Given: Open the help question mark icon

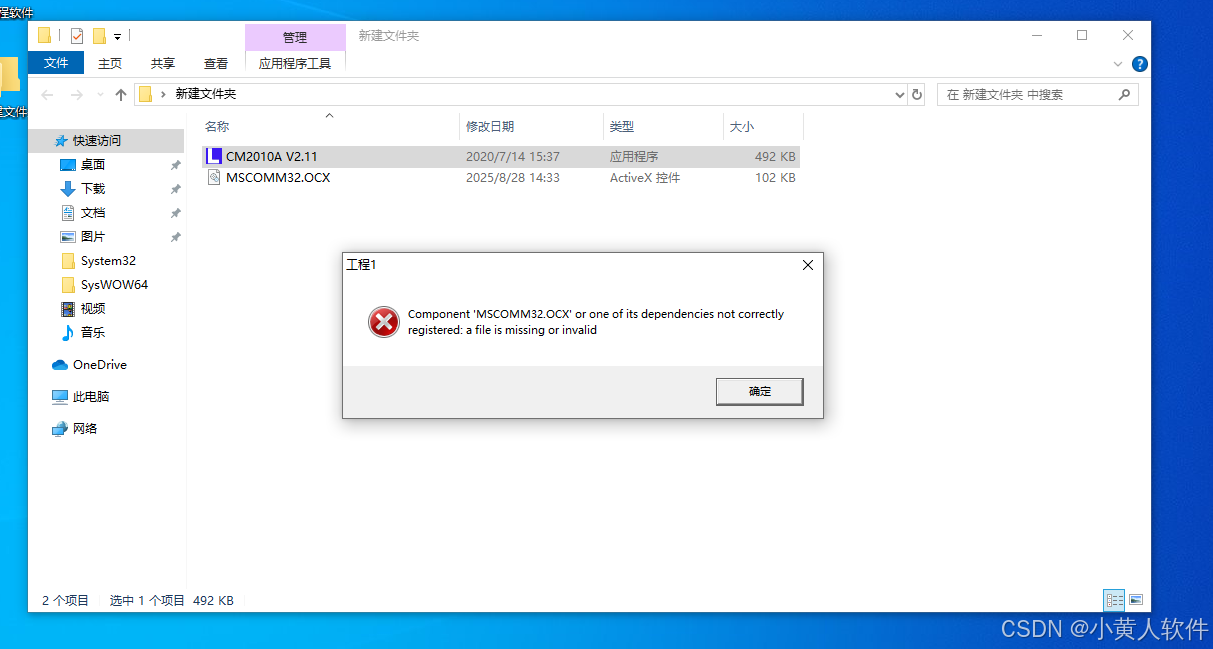Looking at the screenshot, I should click(1139, 64).
